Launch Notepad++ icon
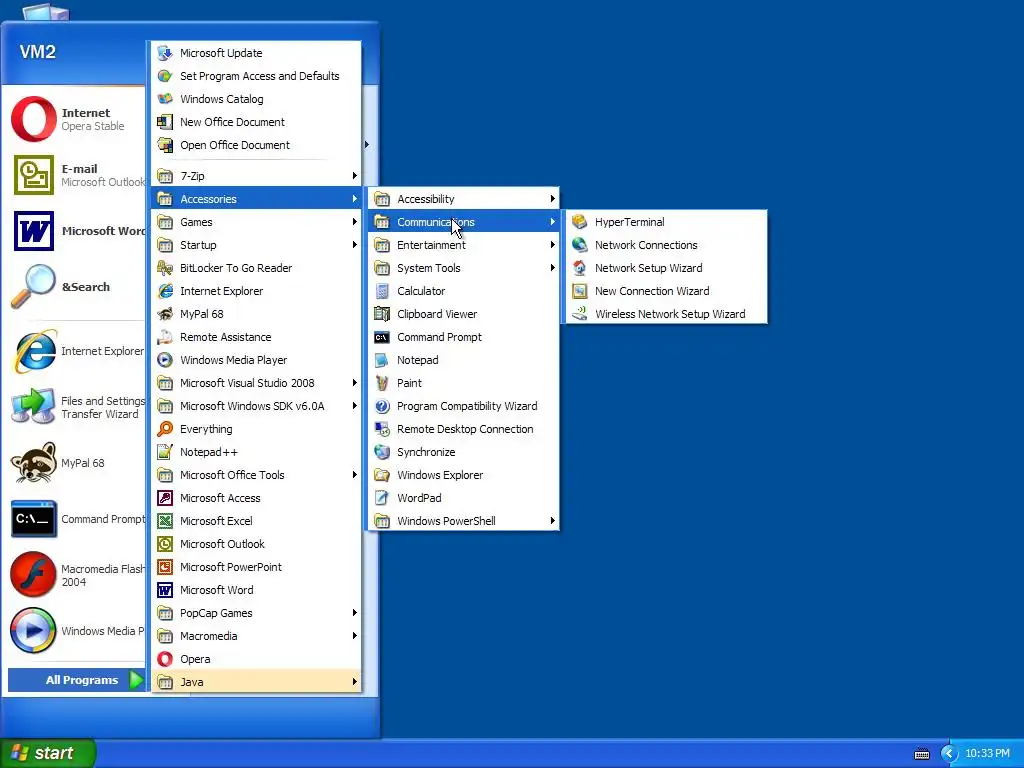This screenshot has width=1024, height=768. 165,452
